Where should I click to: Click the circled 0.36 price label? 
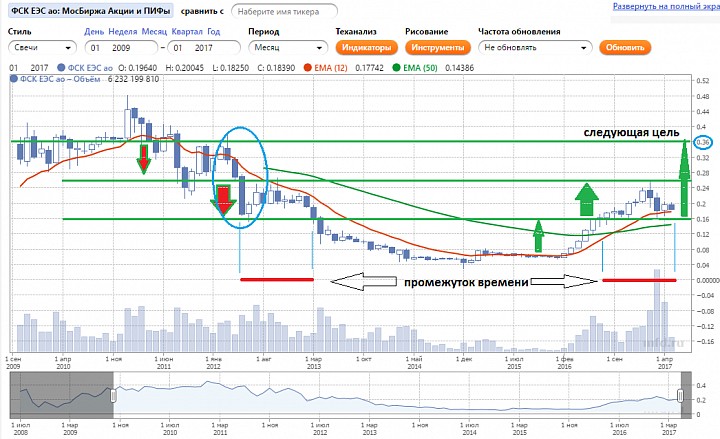703,142
